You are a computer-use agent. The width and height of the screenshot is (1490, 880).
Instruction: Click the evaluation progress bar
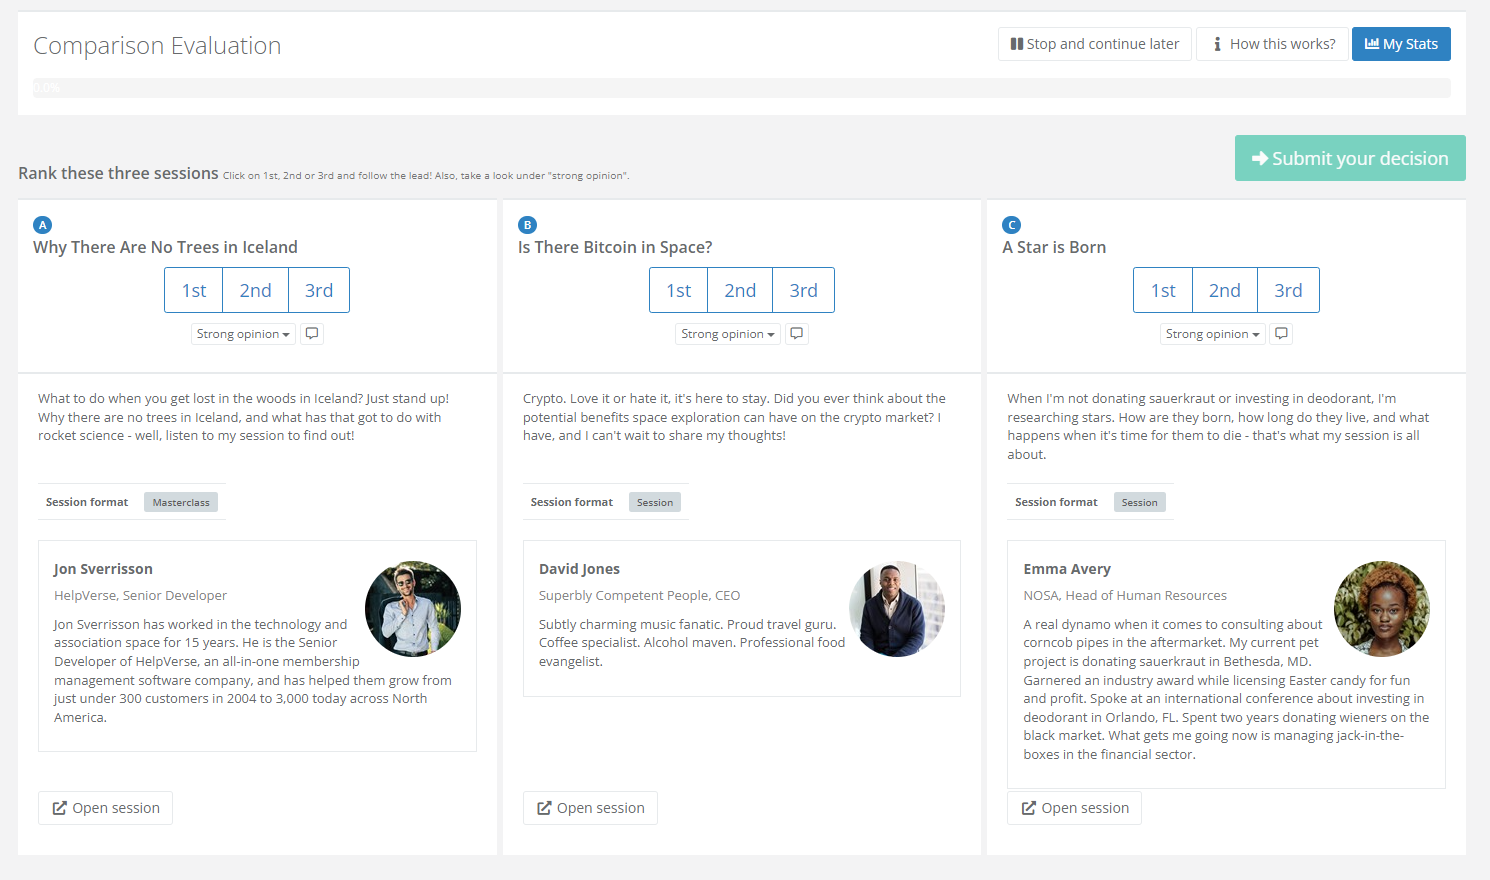[741, 88]
